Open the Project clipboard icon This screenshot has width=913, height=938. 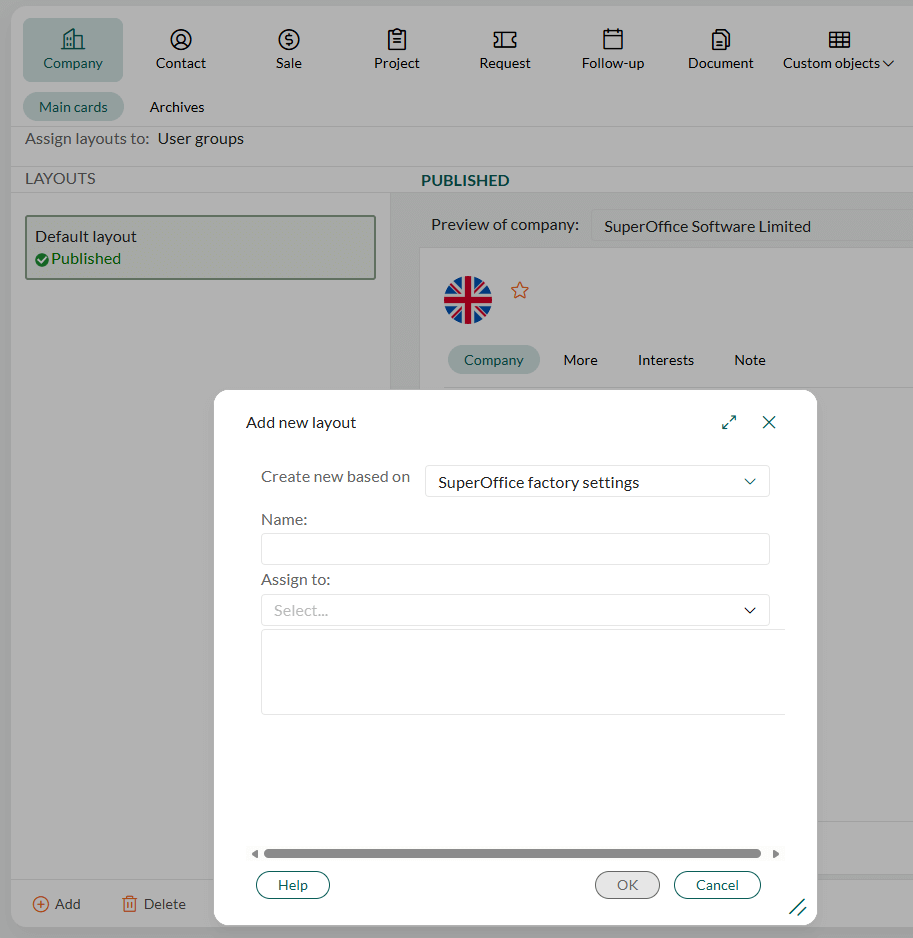coord(397,39)
